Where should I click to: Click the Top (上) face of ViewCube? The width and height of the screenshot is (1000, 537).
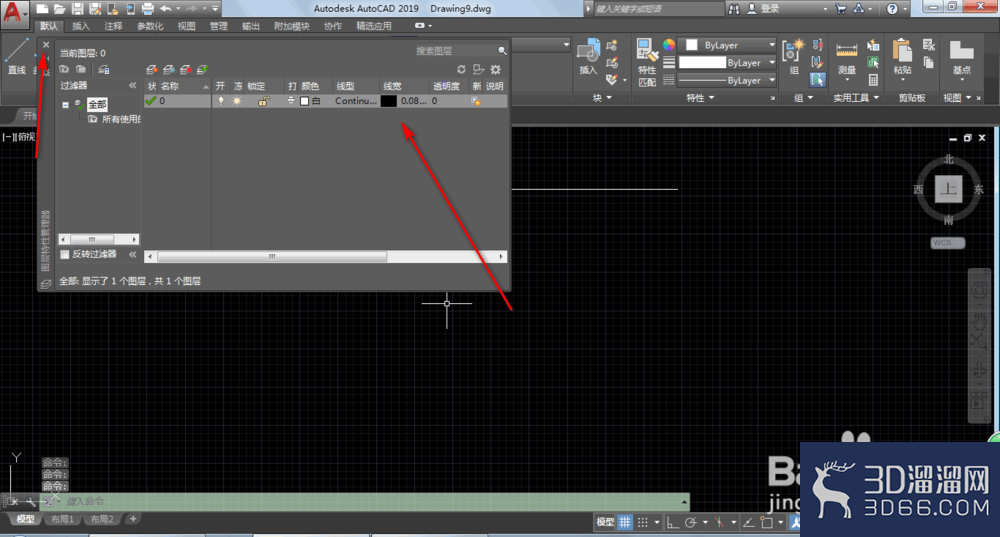(948, 189)
